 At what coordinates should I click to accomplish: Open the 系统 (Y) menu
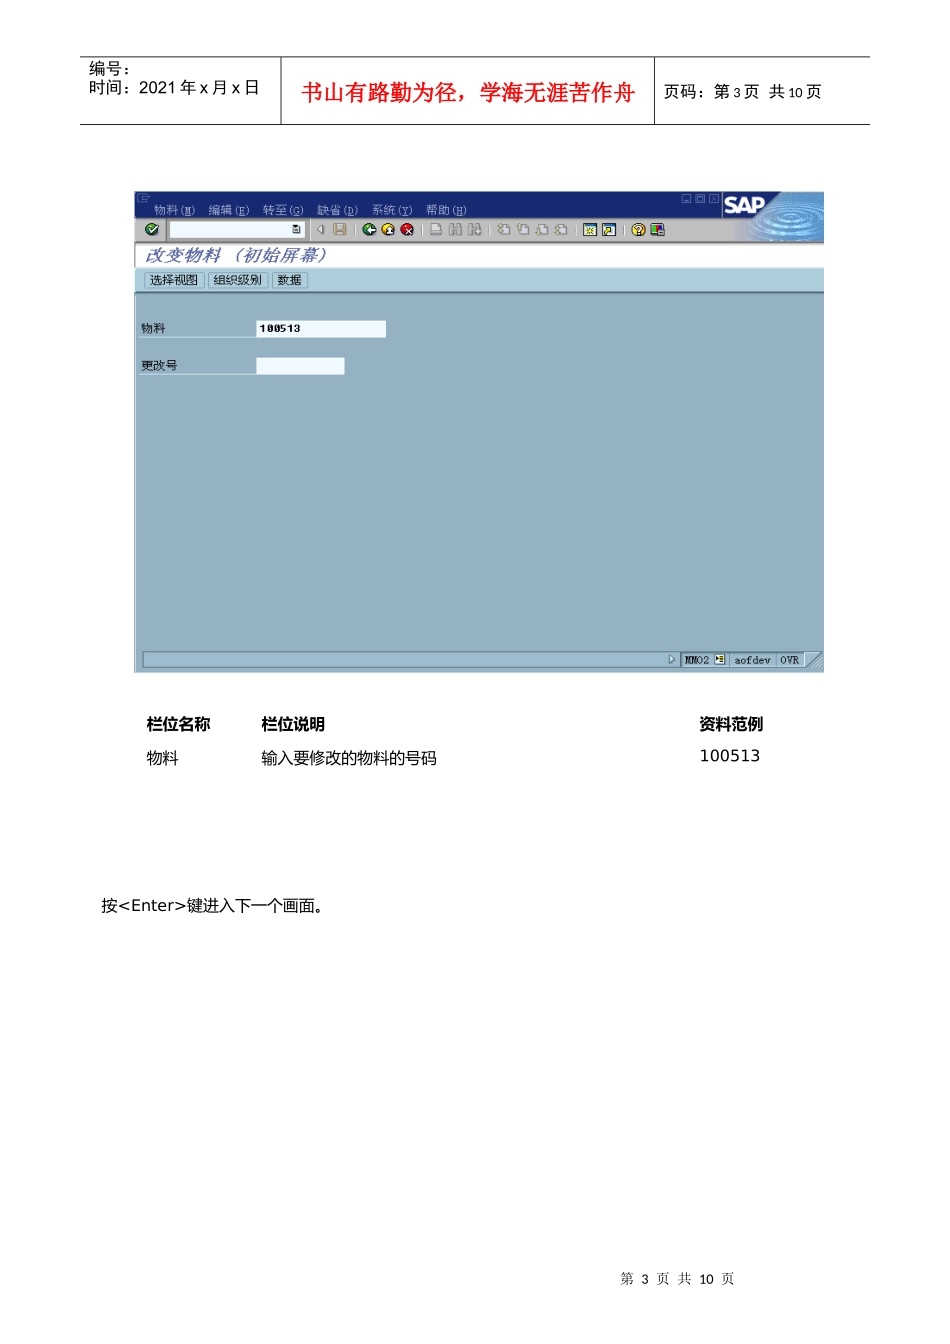[x=392, y=210]
